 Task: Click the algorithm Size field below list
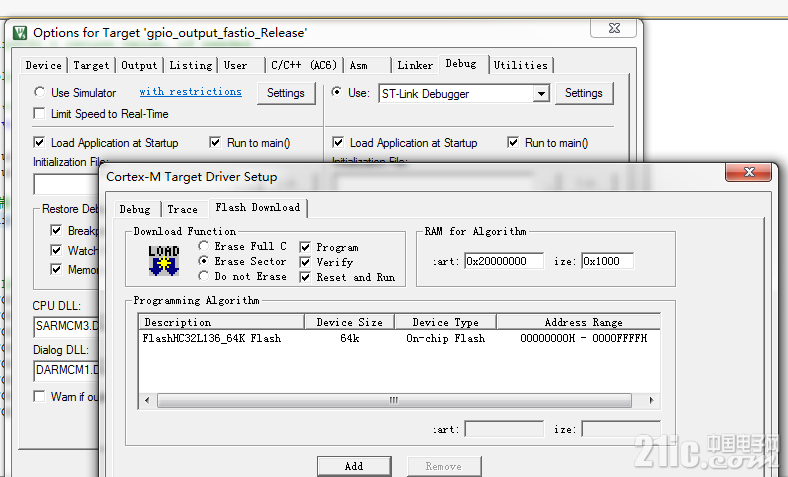point(621,429)
